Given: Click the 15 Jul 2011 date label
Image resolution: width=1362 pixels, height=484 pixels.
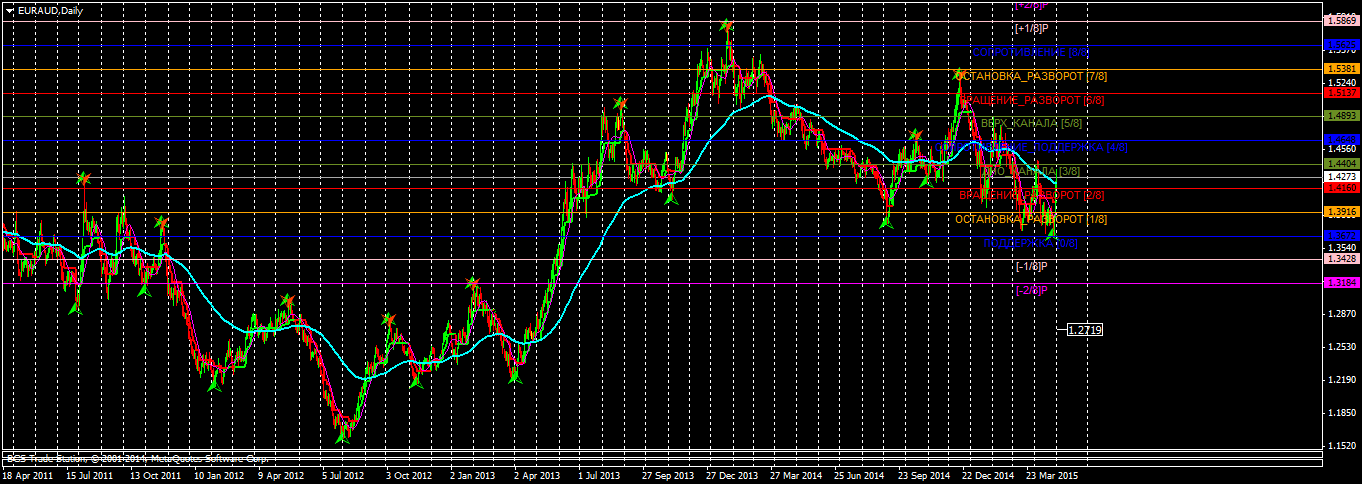Looking at the screenshot, I should (91, 476).
